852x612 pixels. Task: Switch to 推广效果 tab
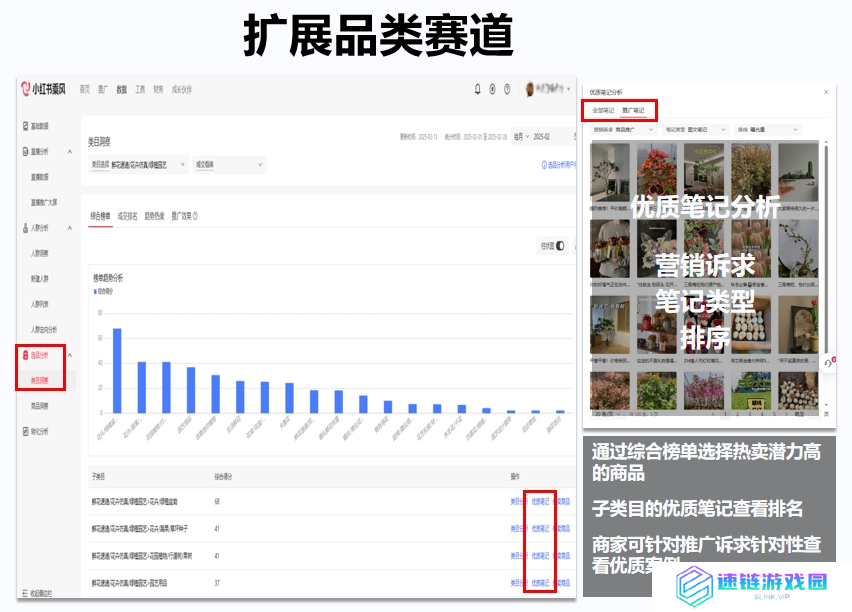[x=181, y=216]
